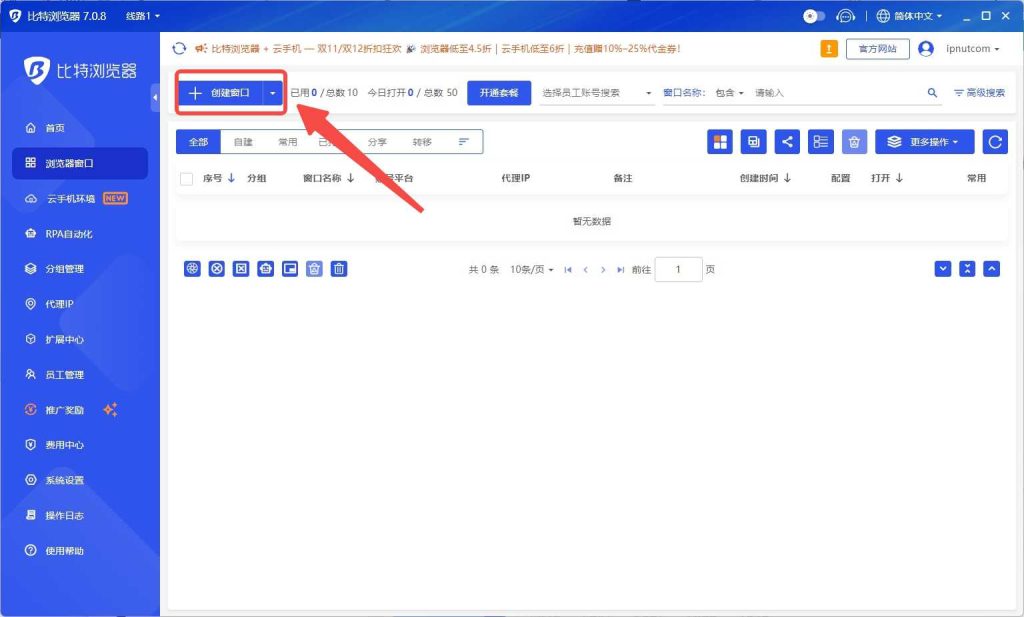1024x617 pixels.
Task: Toggle the switch in the title bar
Action: click(x=814, y=16)
